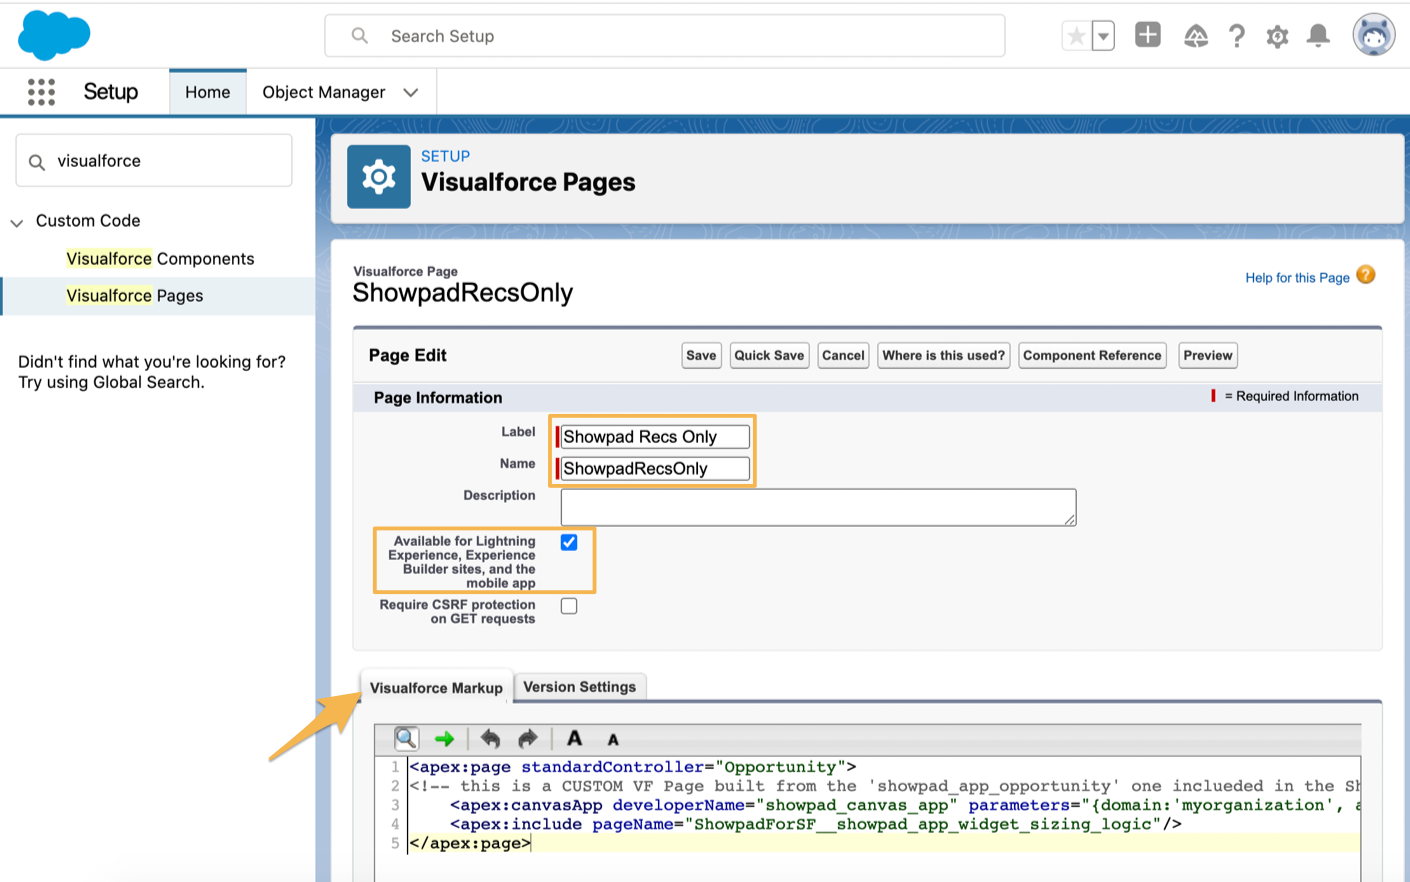This screenshot has height=882, width=1410.
Task: Switch to the Version Settings tab
Action: (x=579, y=687)
